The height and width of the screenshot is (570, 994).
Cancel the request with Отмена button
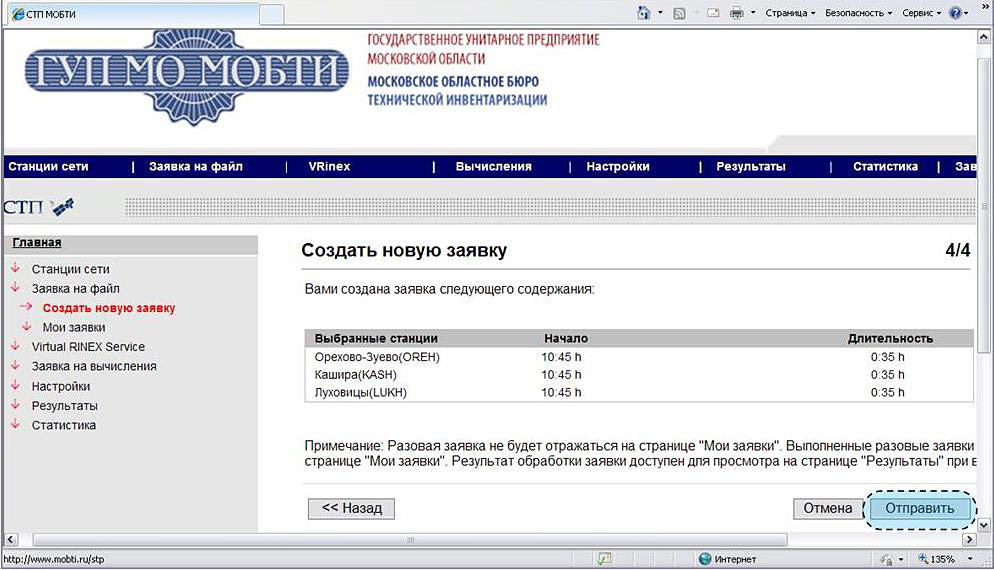pyautogui.click(x=827, y=508)
